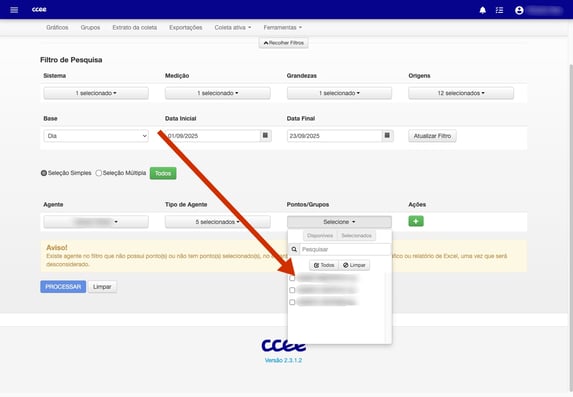Go to Gráficos menu item
Screen dimensions: 573x397
(x=57, y=27)
